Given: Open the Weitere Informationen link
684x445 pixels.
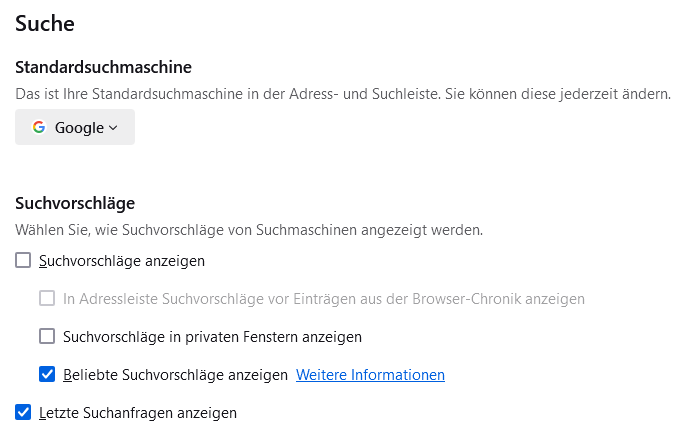Looking at the screenshot, I should (370, 375).
